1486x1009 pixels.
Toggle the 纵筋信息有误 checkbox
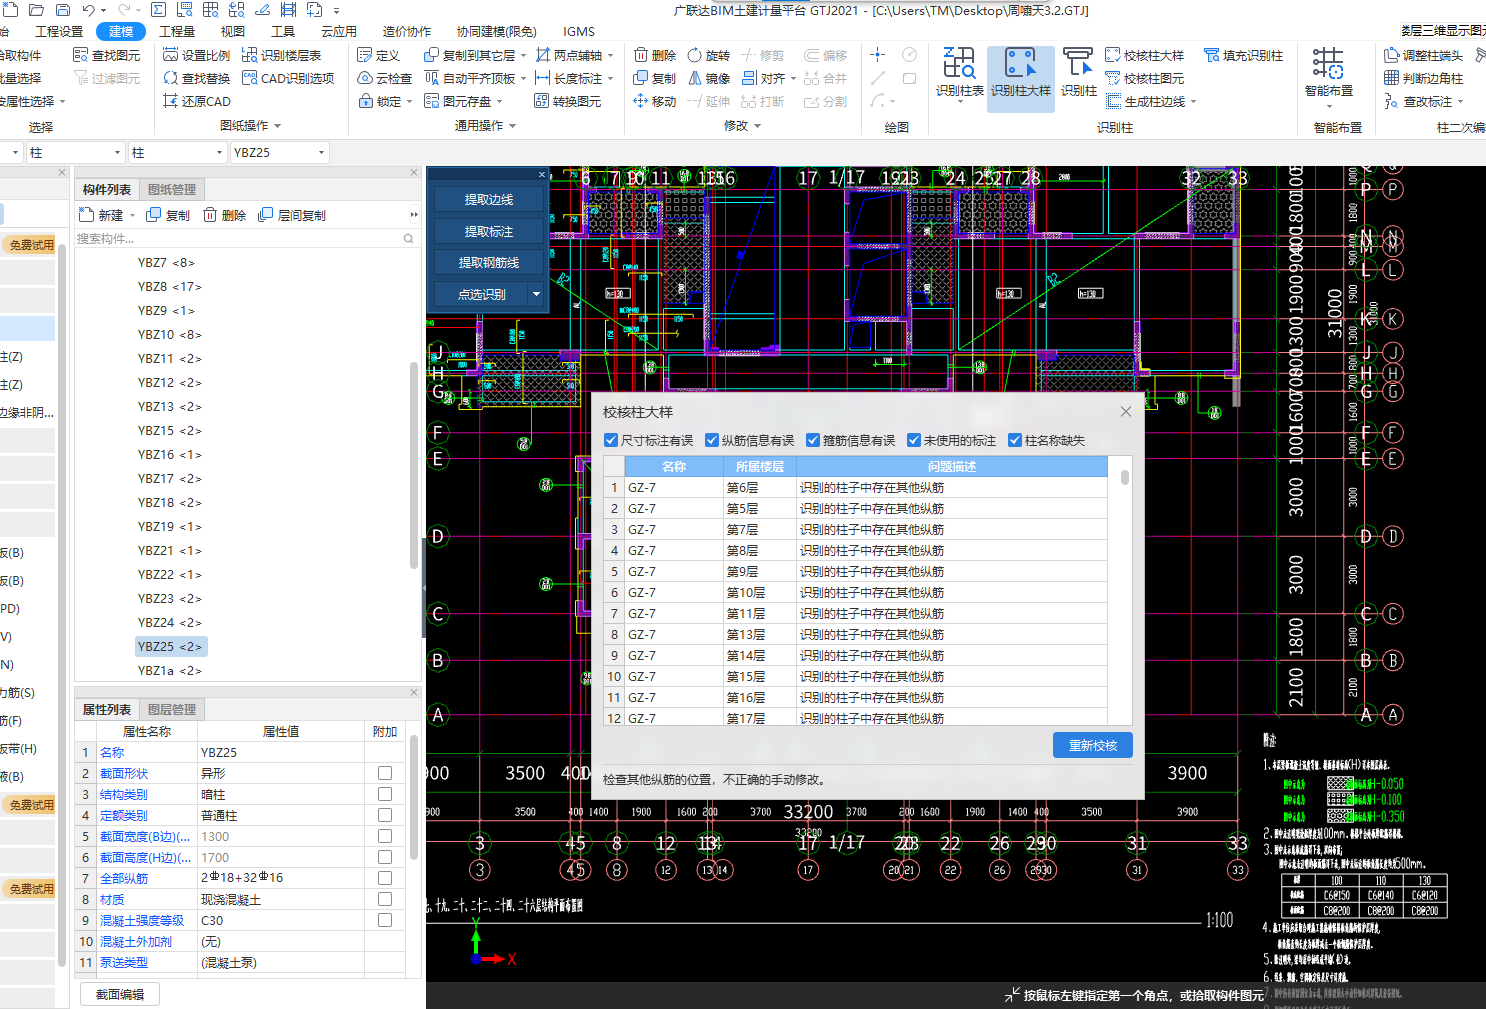[x=712, y=440]
